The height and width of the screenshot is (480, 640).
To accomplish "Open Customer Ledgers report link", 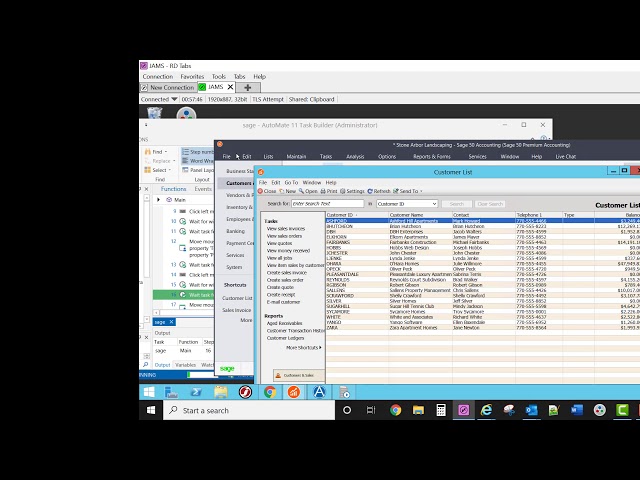I will point(285,338).
